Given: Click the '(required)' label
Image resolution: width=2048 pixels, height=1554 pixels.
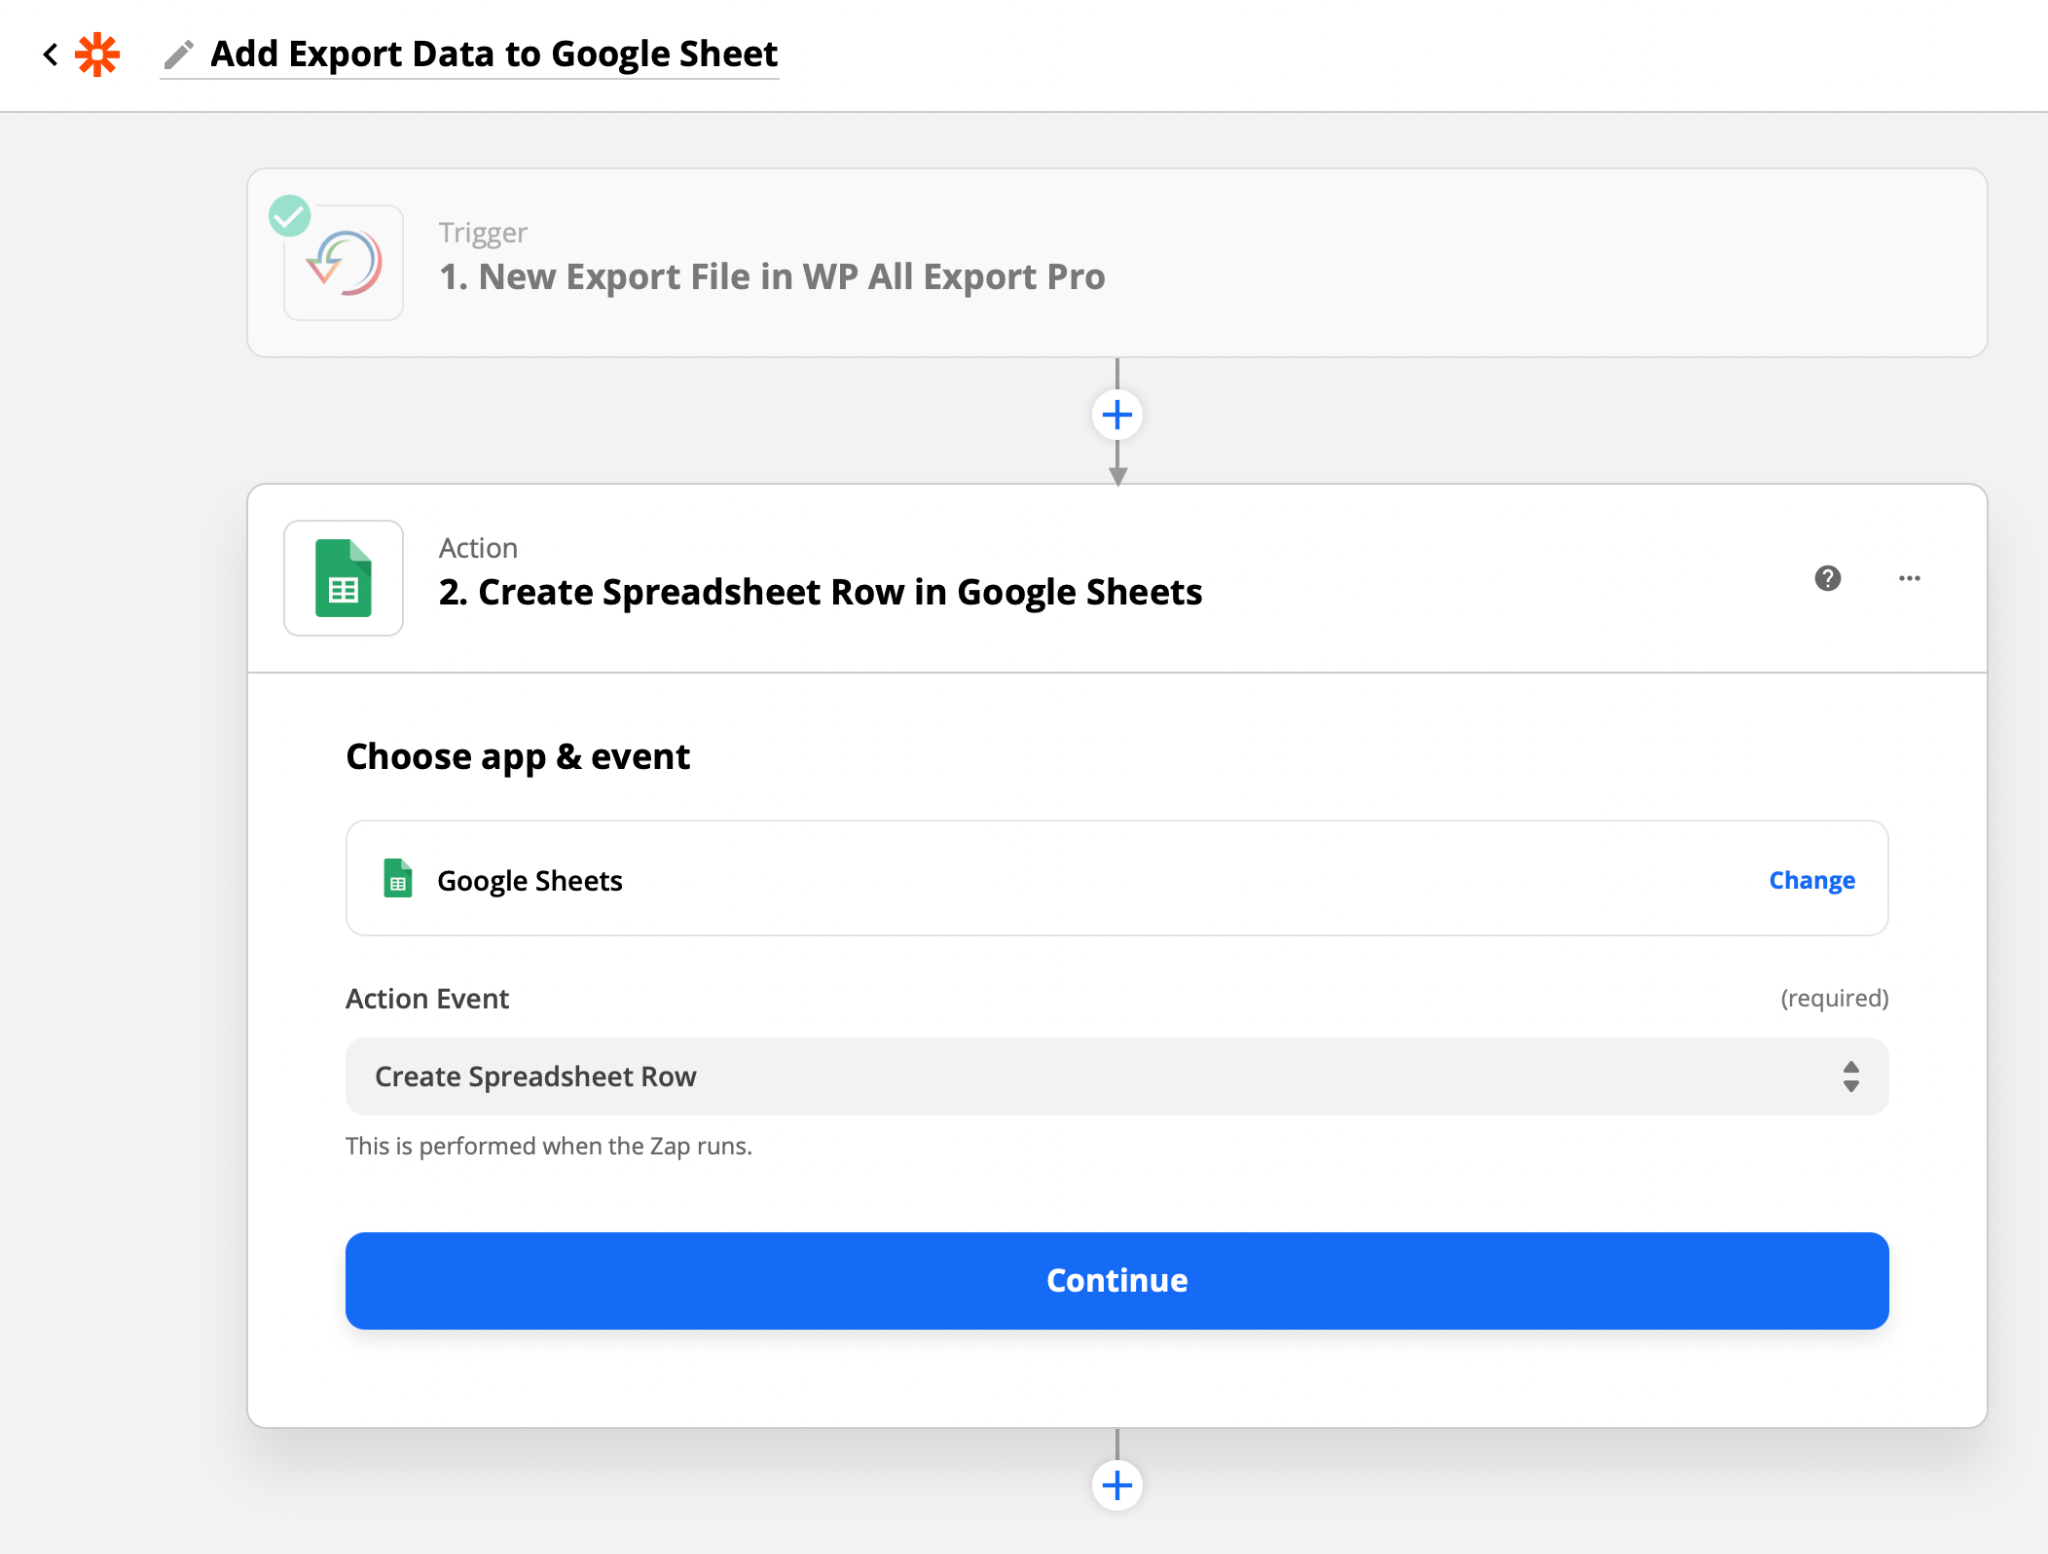Looking at the screenshot, I should click(x=1833, y=998).
